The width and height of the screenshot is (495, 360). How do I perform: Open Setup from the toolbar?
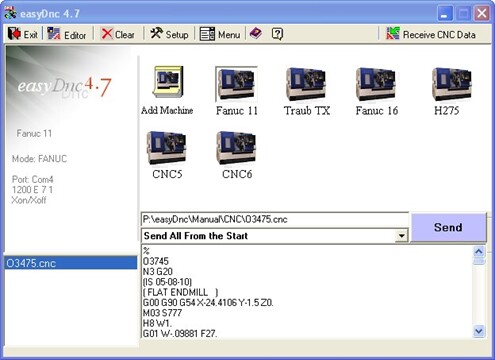coord(169,34)
